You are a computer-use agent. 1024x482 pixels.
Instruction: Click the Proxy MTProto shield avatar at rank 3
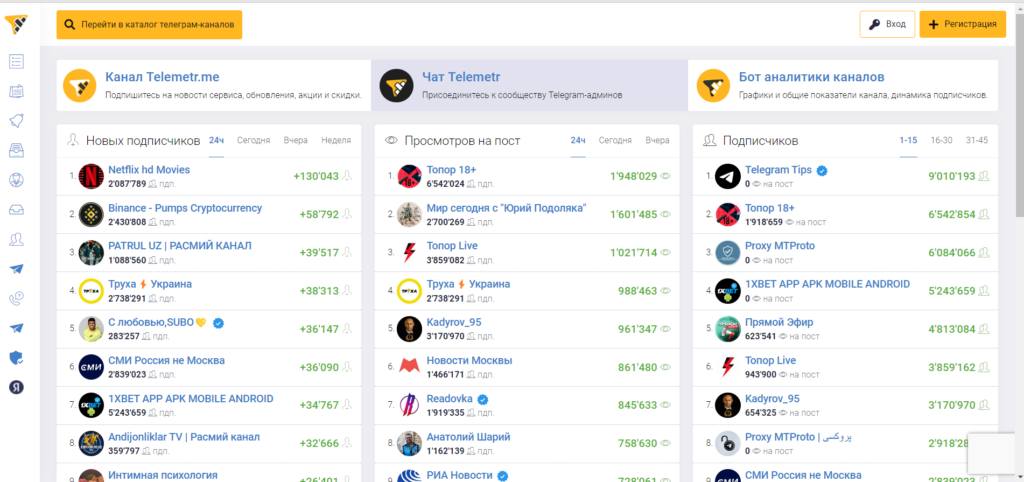click(x=728, y=253)
